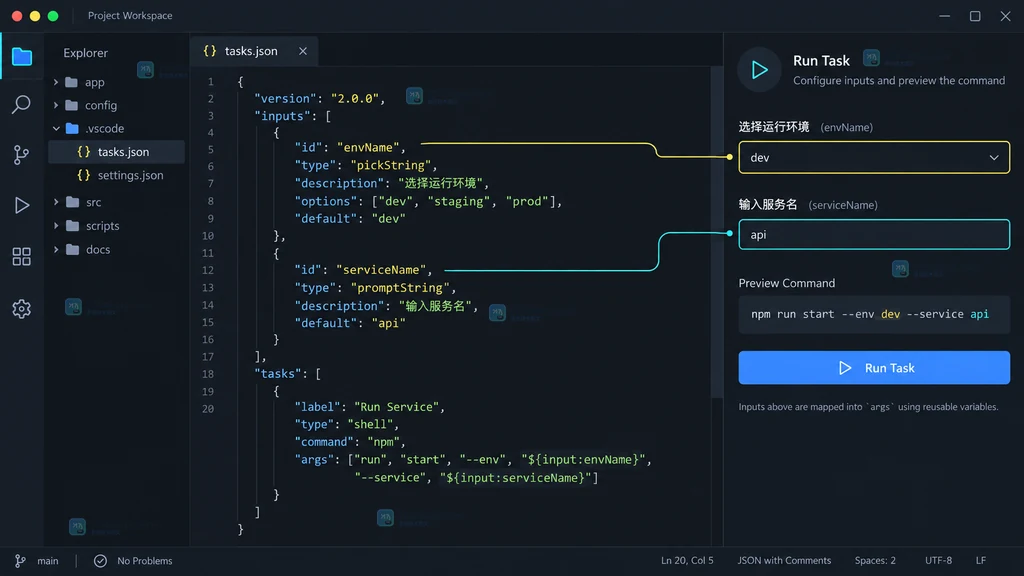Click the Preview Command heading
Screen dimensions: 1024x576
tap(786, 283)
